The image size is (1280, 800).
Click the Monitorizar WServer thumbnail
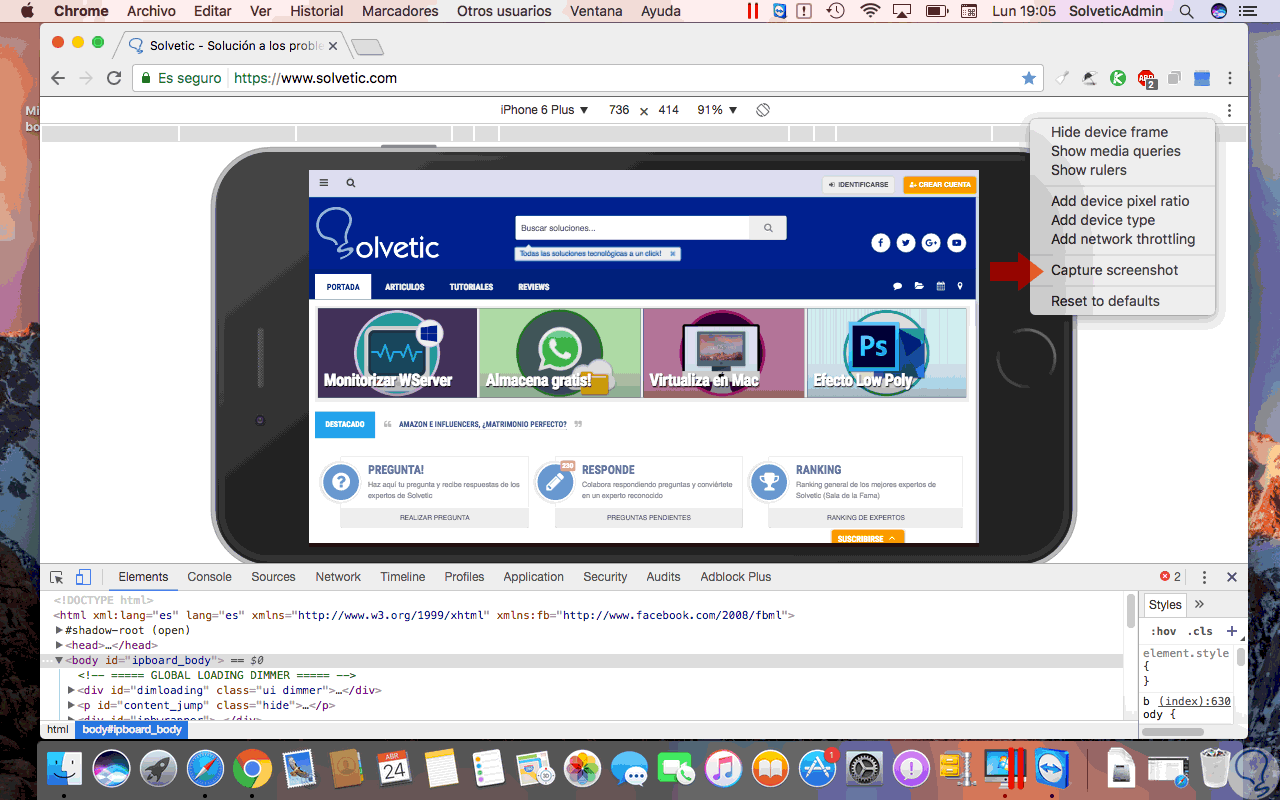(x=398, y=353)
